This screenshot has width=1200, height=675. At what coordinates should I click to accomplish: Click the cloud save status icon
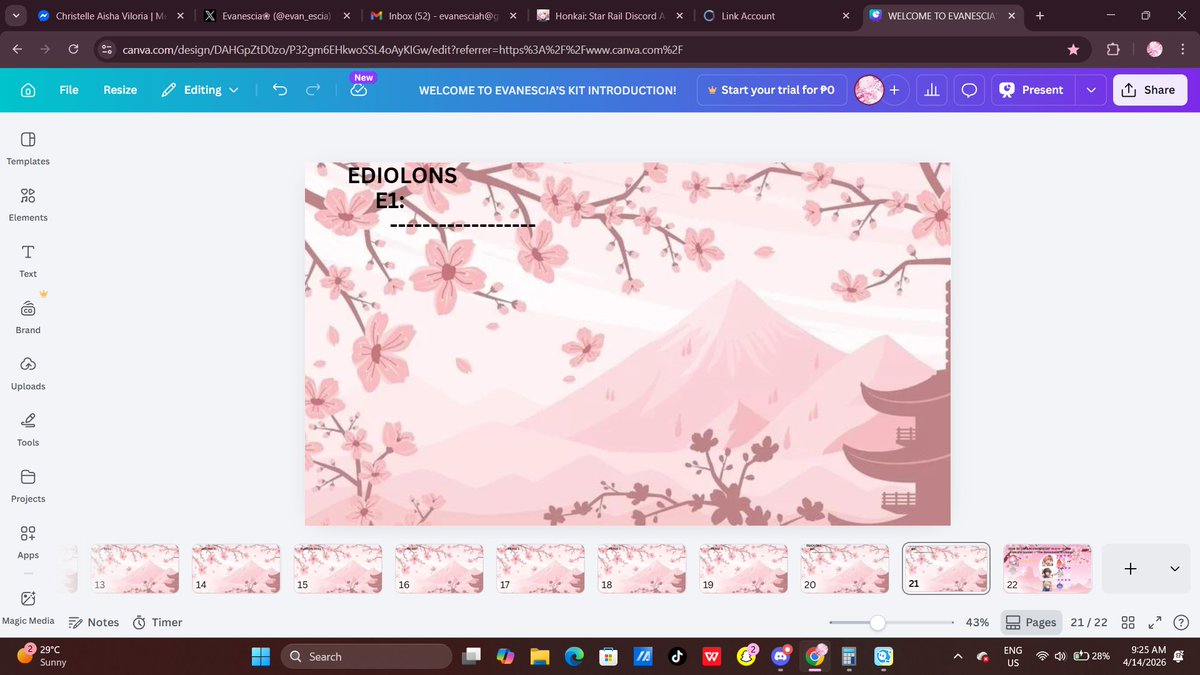(359, 90)
